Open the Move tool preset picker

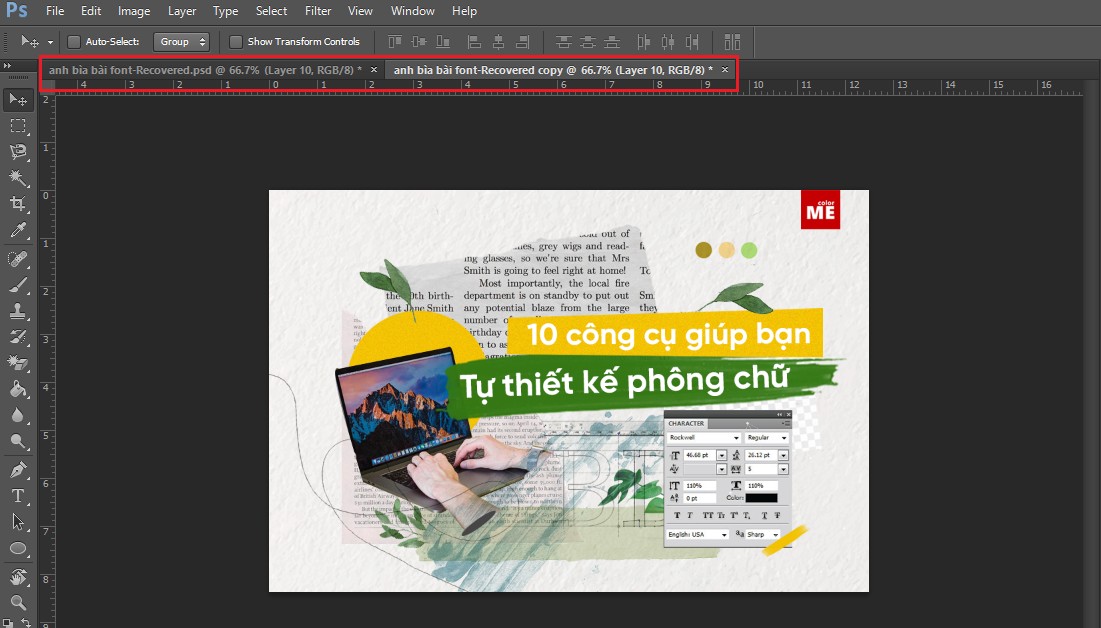(x=33, y=42)
